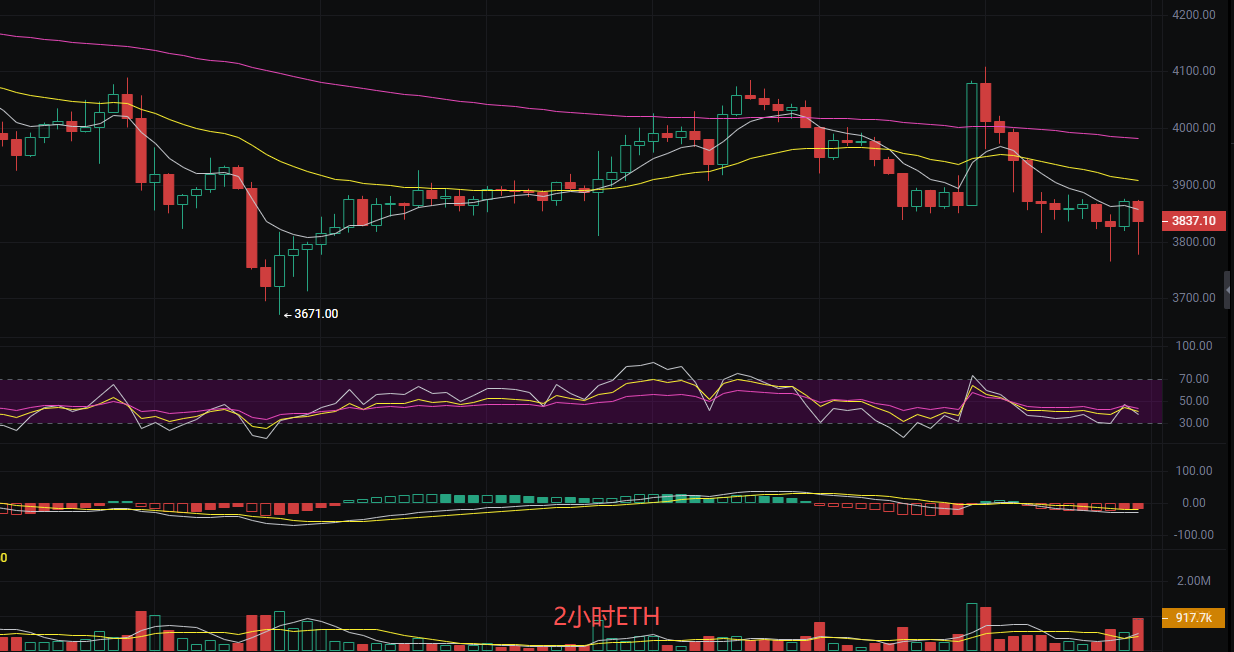Select the 3700.00 price axis label

tap(1194, 298)
